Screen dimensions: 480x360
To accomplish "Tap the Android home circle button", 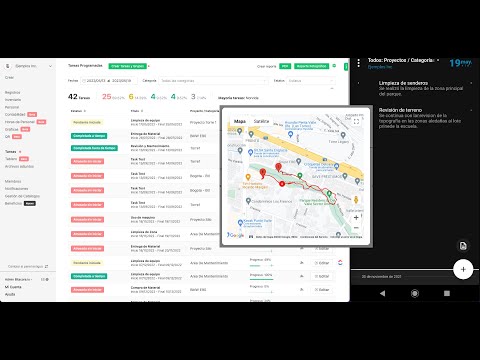I will [x=415, y=293].
